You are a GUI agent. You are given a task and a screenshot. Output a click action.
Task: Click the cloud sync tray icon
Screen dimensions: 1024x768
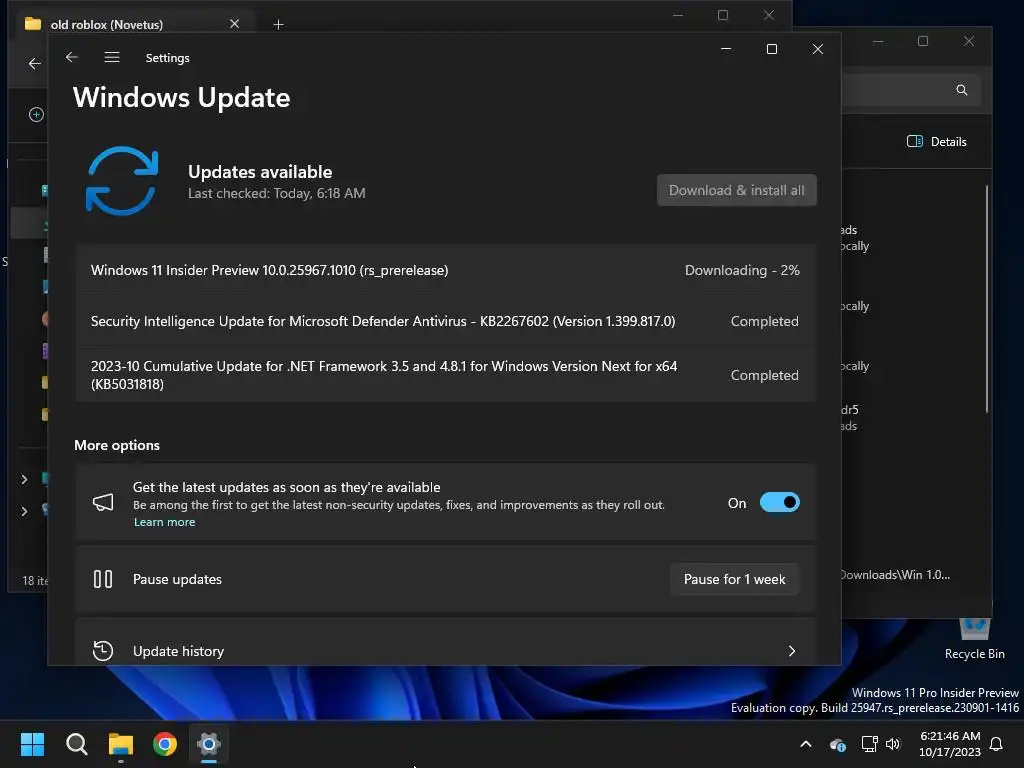pyautogui.click(x=838, y=744)
